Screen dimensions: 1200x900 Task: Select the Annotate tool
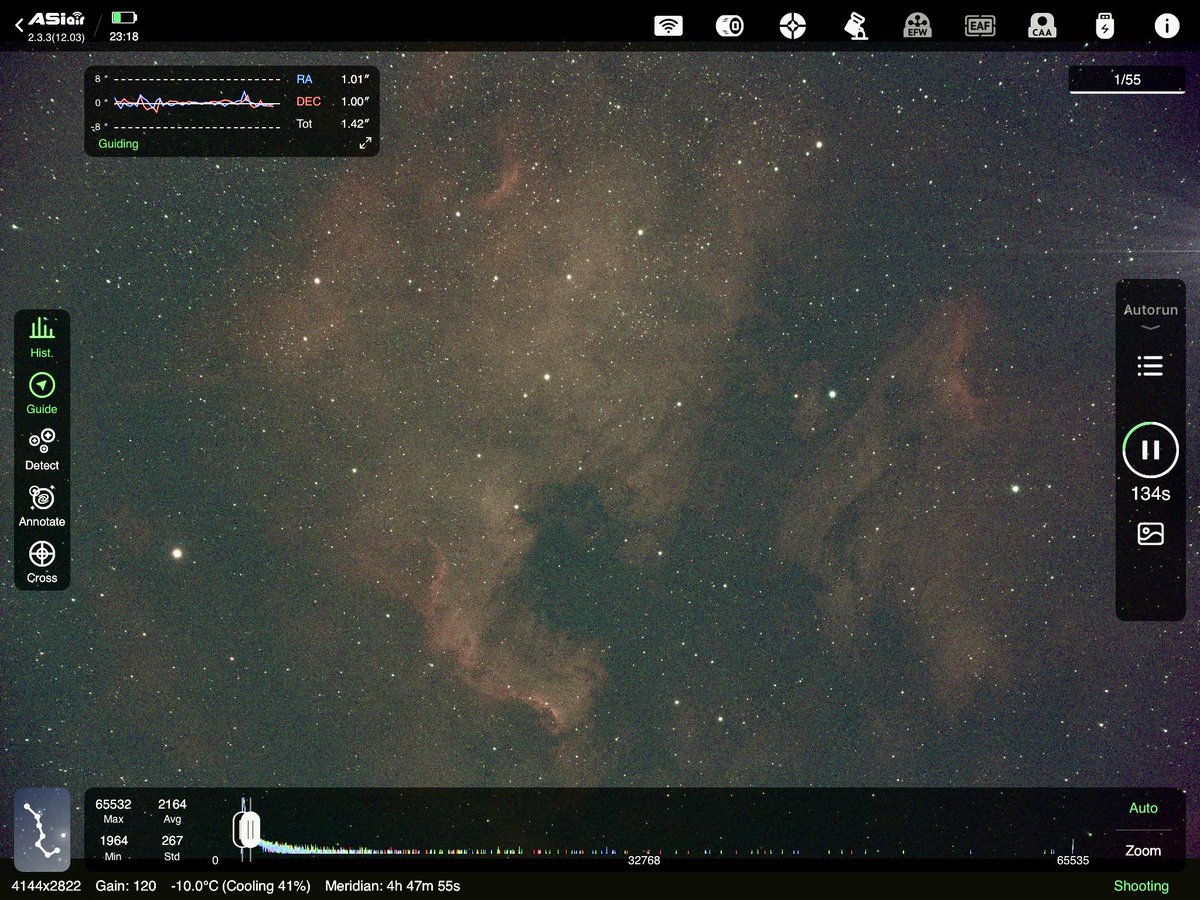(42, 506)
